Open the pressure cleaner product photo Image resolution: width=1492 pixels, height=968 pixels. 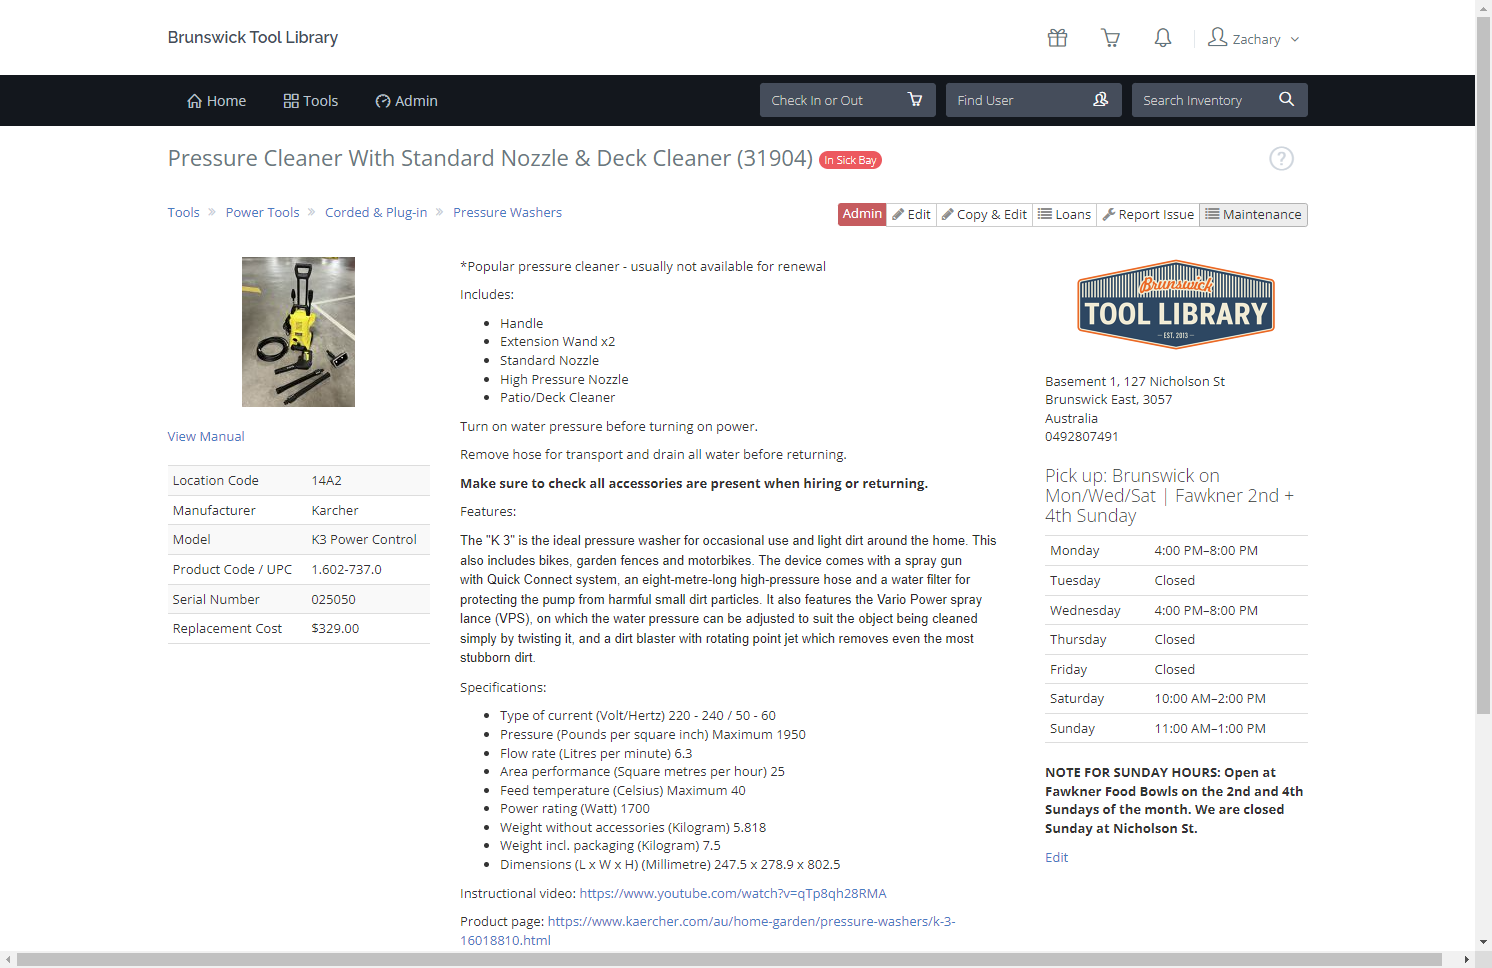298,332
